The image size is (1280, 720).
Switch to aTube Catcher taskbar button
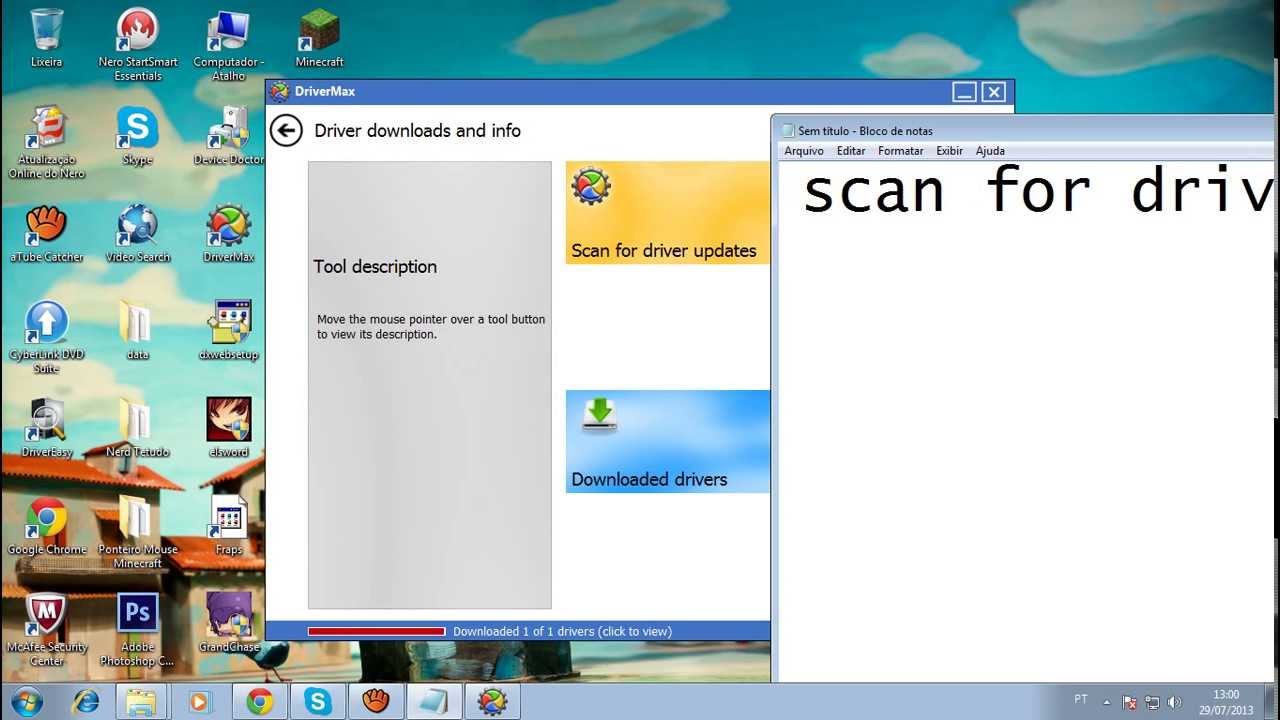tap(376, 702)
